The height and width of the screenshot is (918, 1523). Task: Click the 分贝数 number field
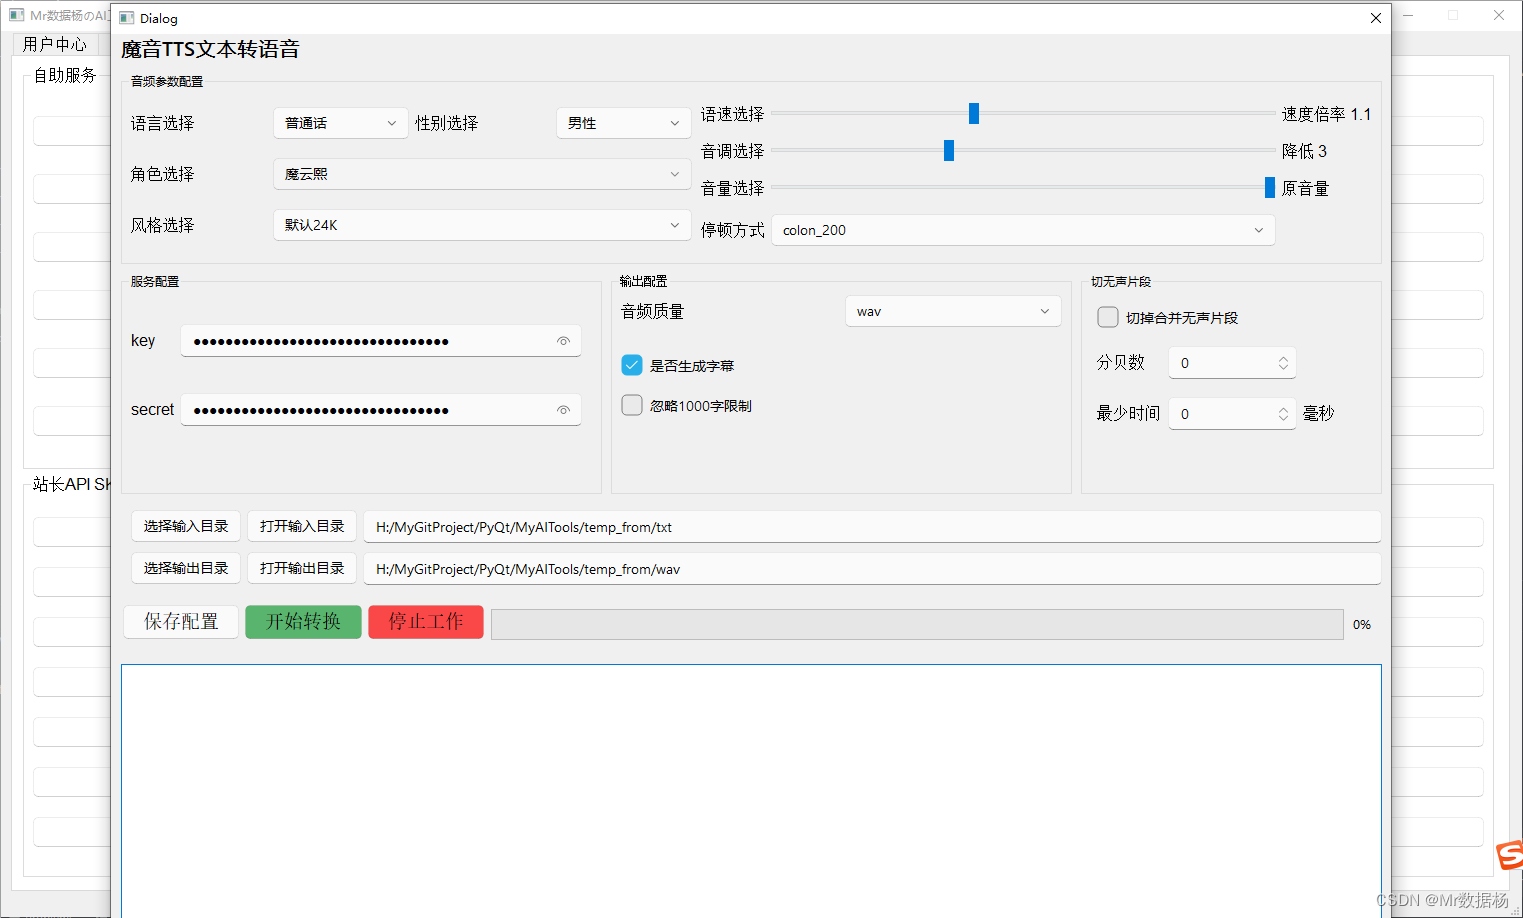pos(1232,363)
